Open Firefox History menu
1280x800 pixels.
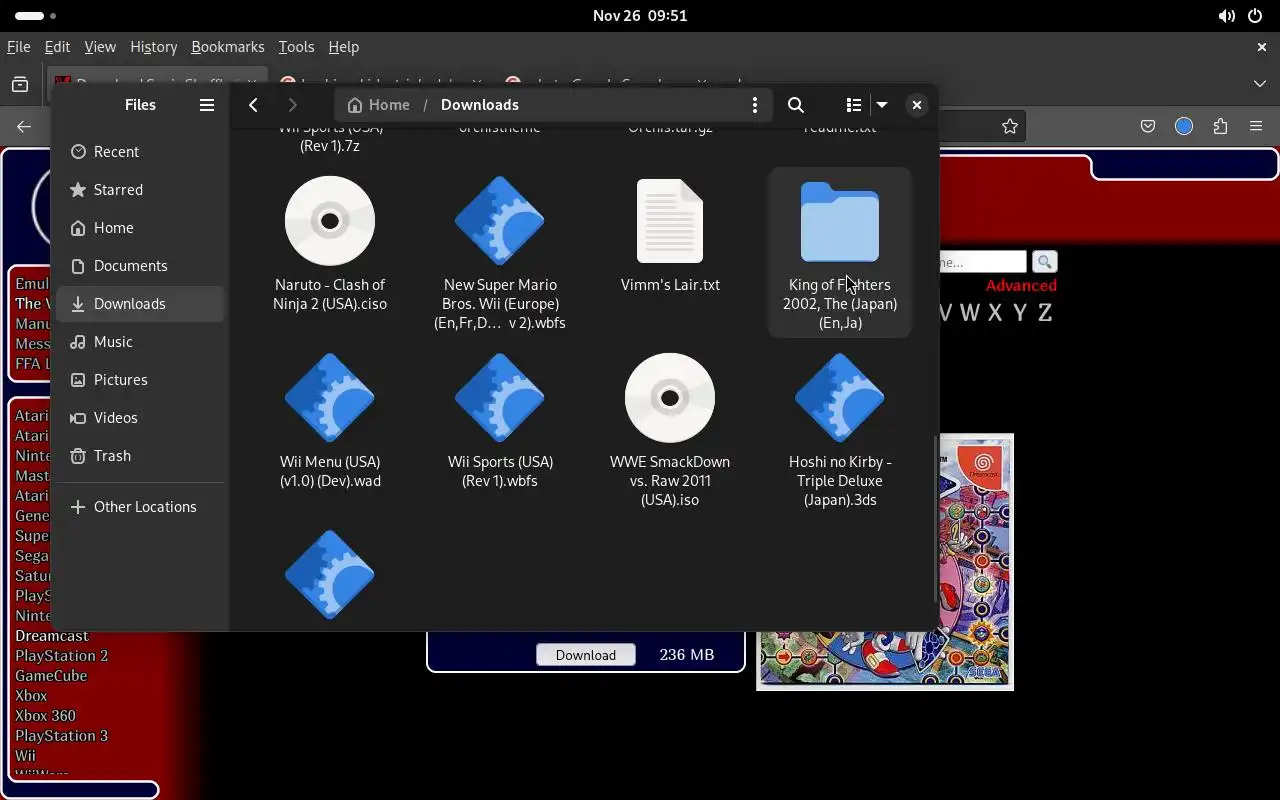pos(153,47)
